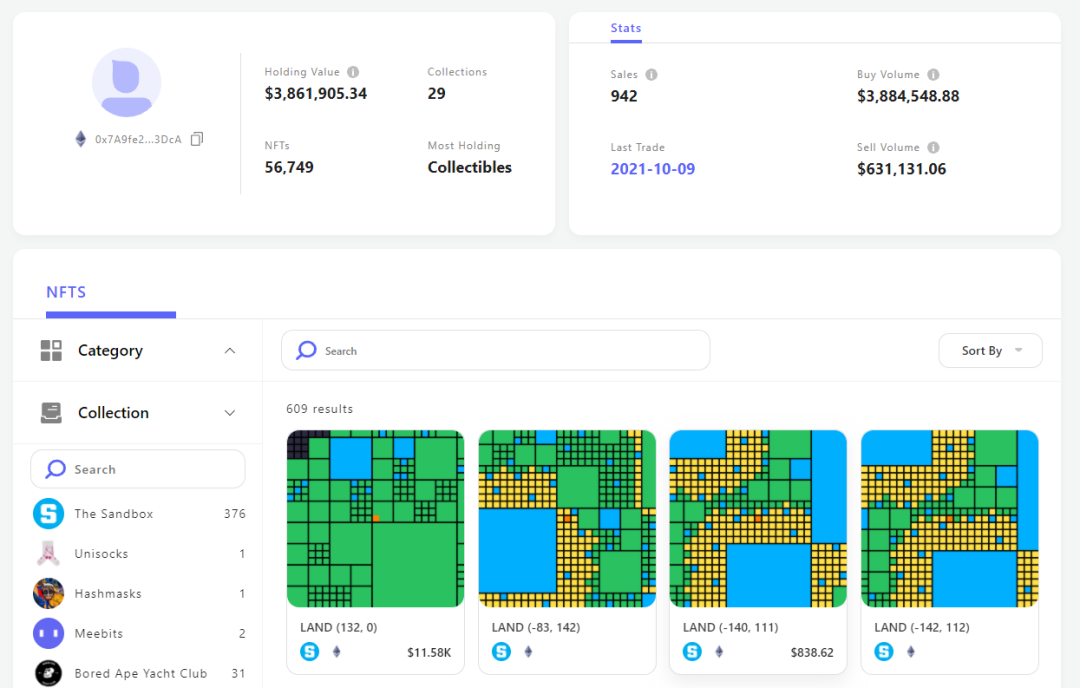This screenshot has width=1080, height=688.
Task: Open the 2021-10-09 last trade link
Action: 653,169
